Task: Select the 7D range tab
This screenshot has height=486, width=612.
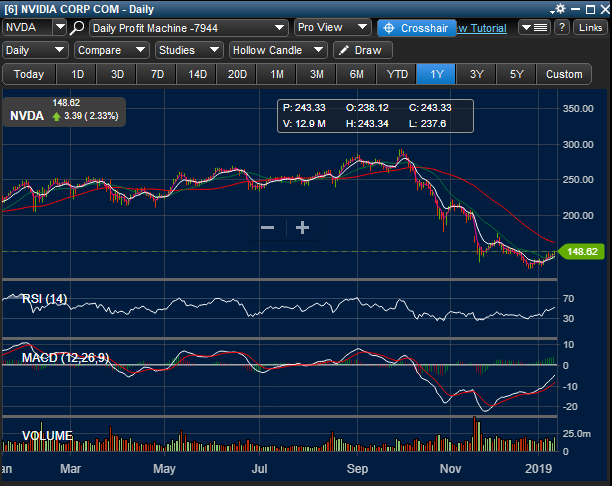Action: click(157, 74)
